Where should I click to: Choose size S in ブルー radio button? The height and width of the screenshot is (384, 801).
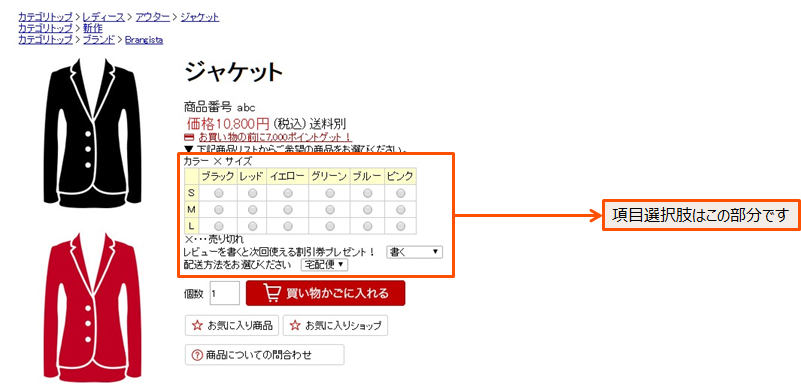pyautogui.click(x=367, y=194)
